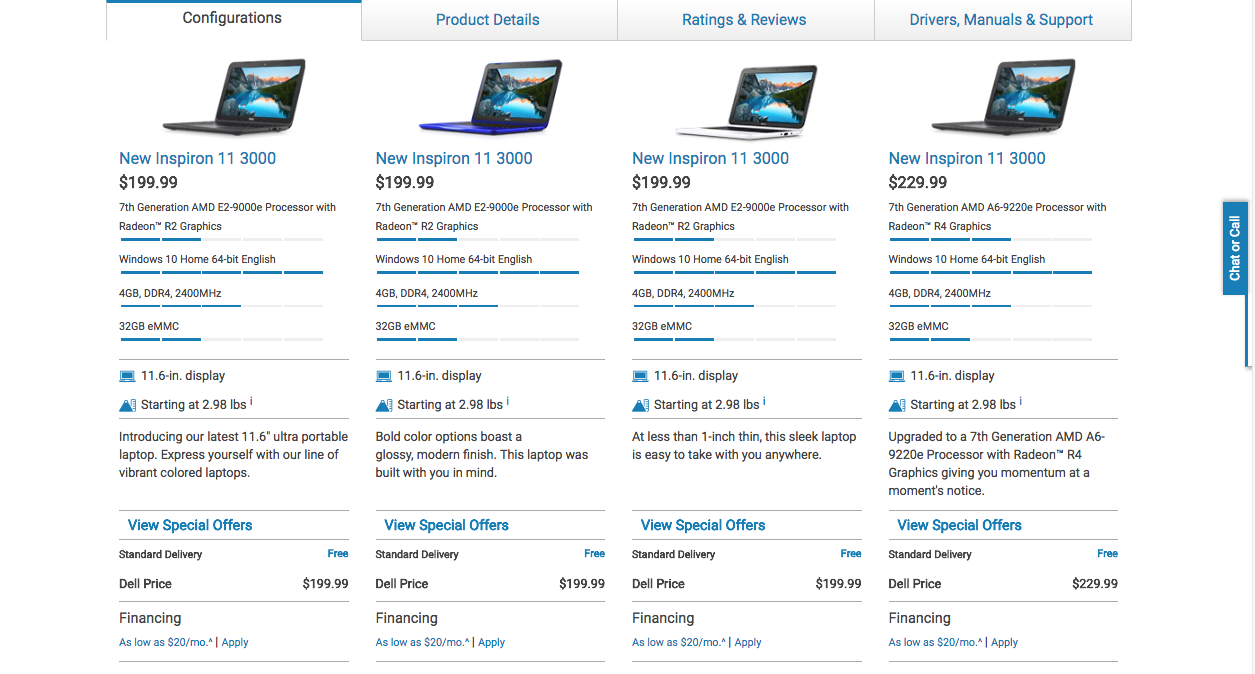Click Dell Price $229.99 amount
Viewport: 1255px width, 674px height.
[x=1095, y=584]
